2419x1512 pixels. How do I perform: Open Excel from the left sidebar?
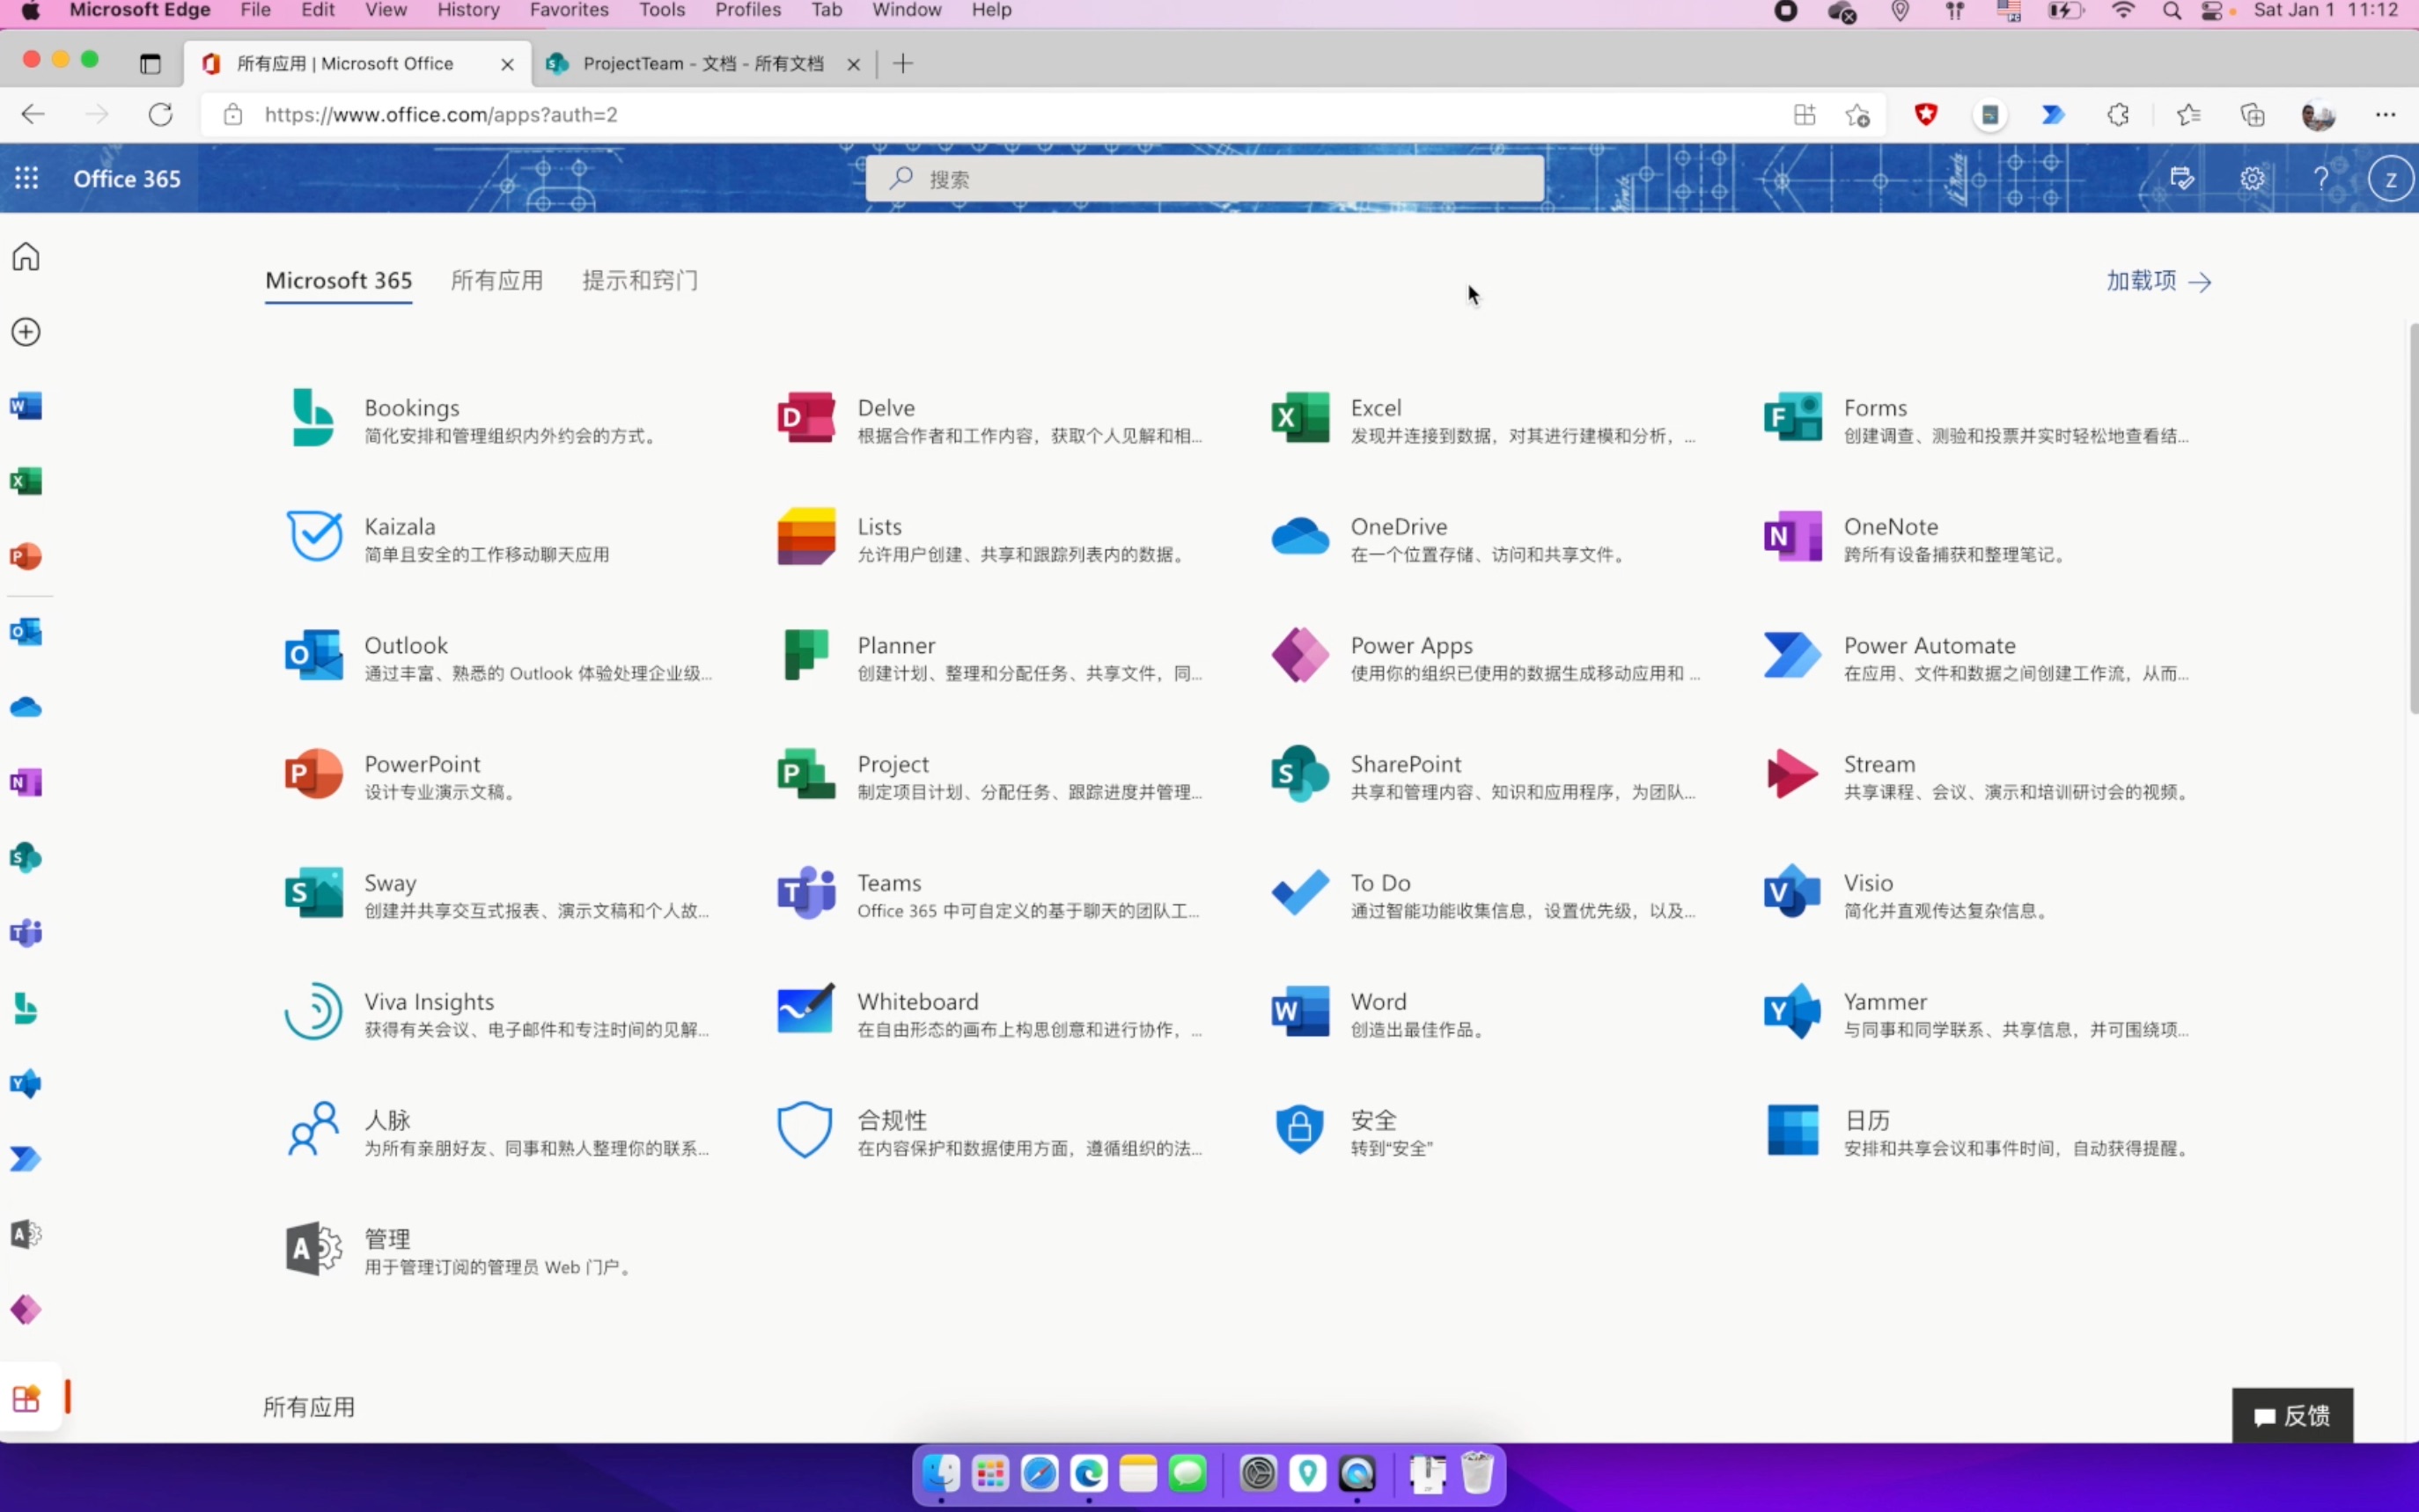[25, 481]
